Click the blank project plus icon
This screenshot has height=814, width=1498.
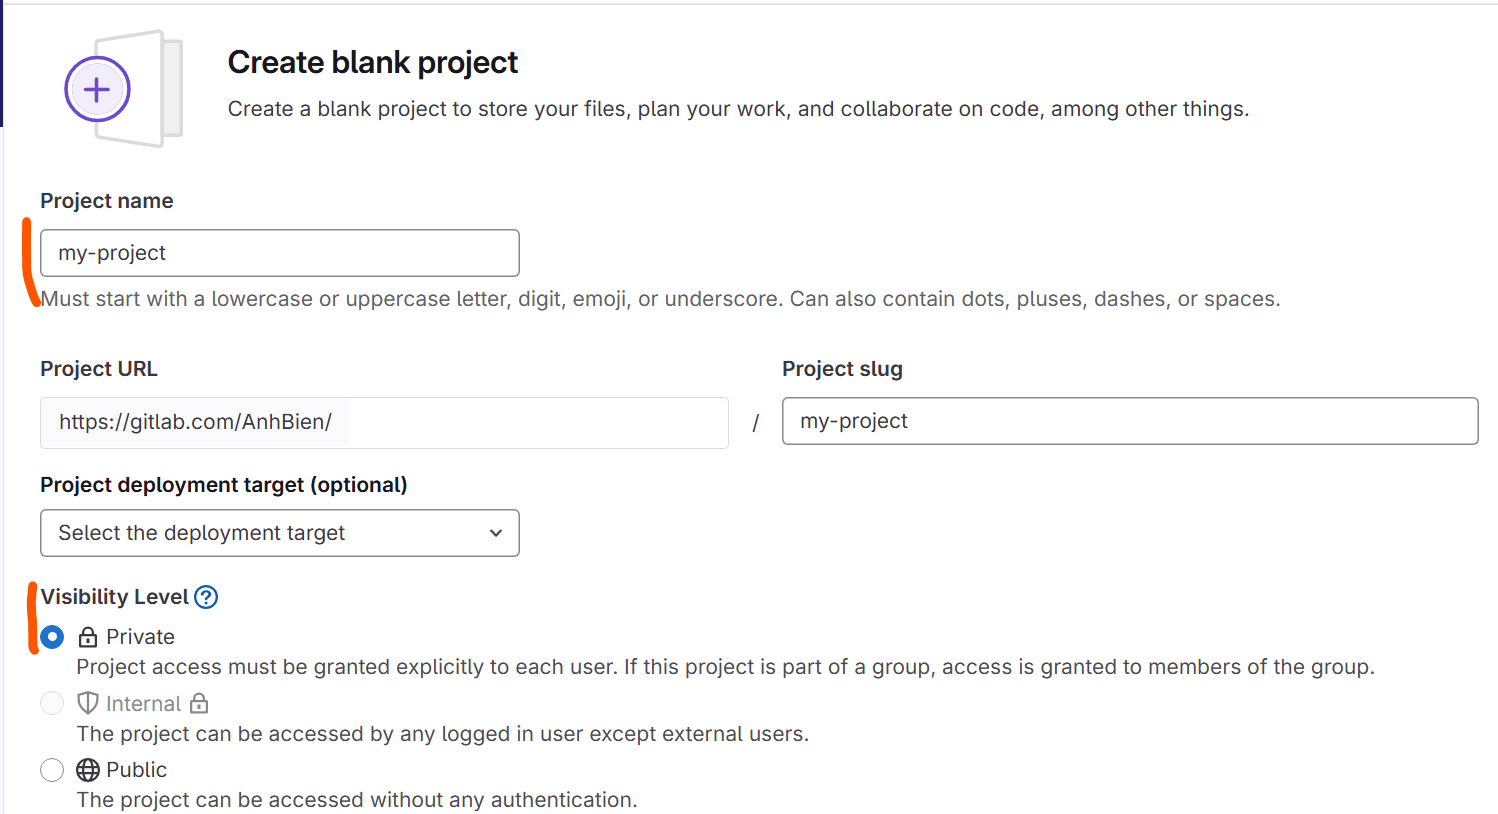pyautogui.click(x=96, y=89)
